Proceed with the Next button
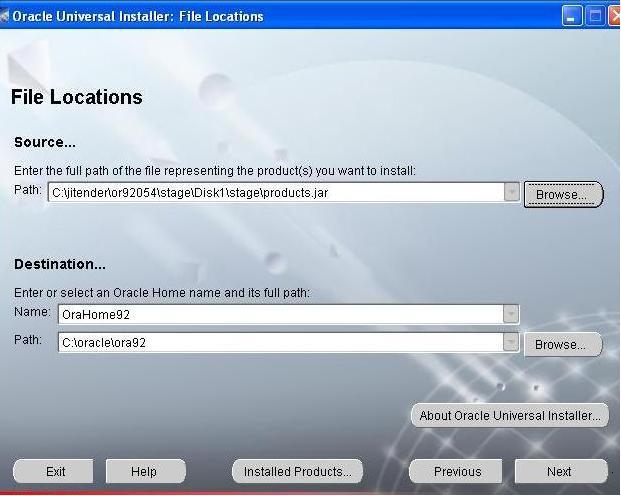 pyautogui.click(x=561, y=471)
